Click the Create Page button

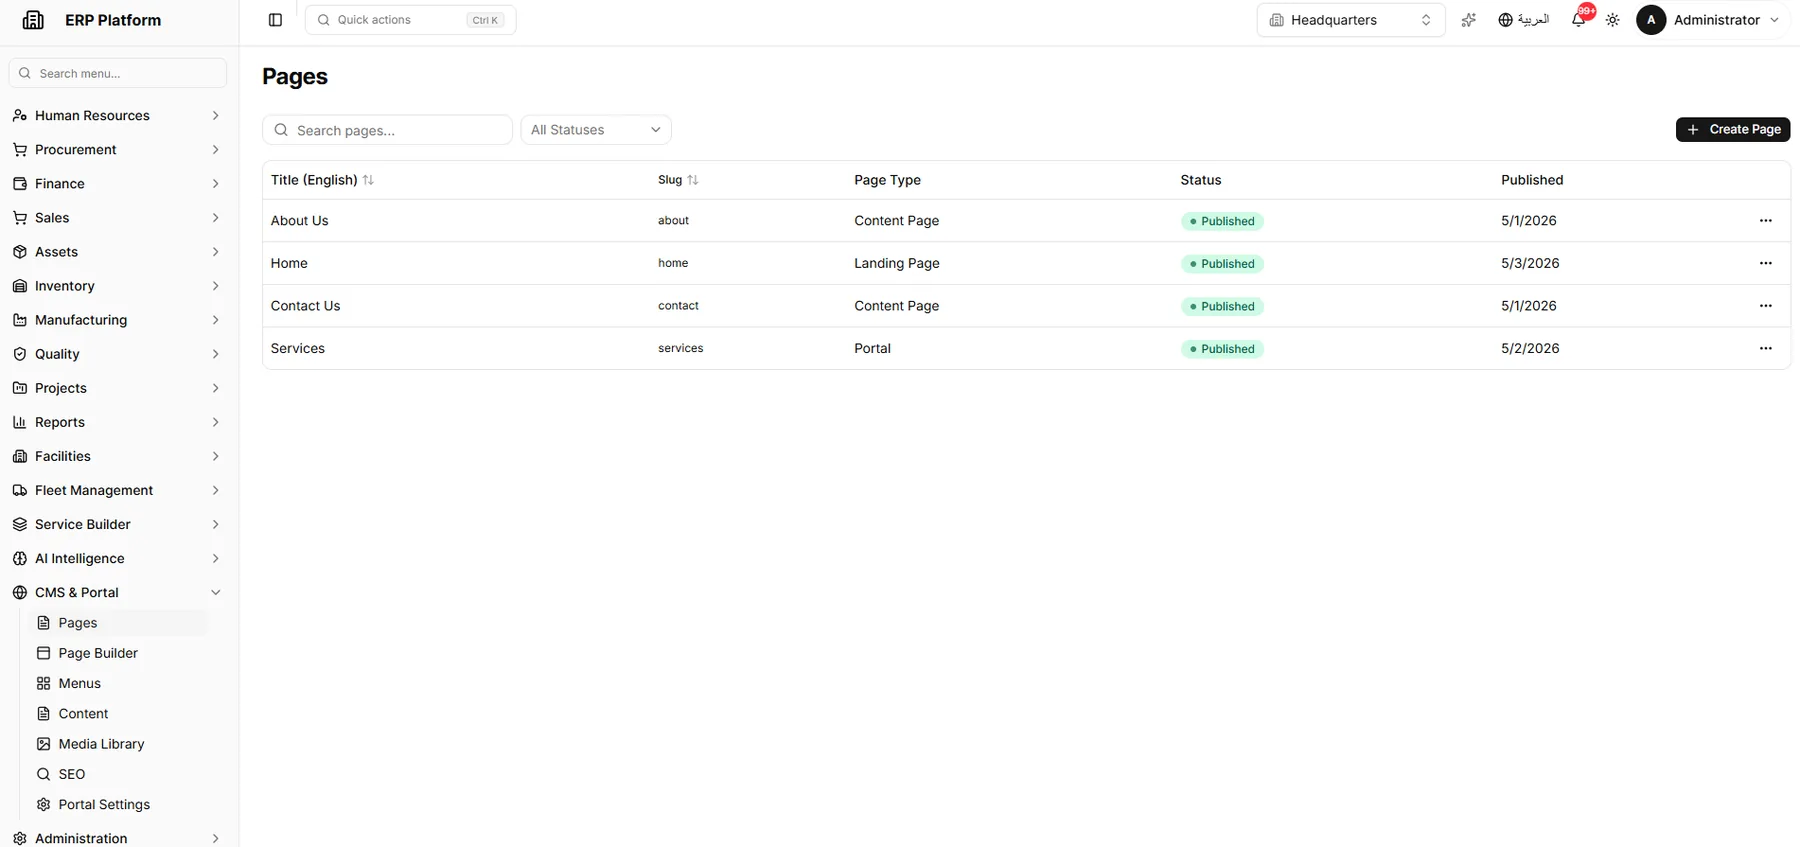coord(1733,129)
